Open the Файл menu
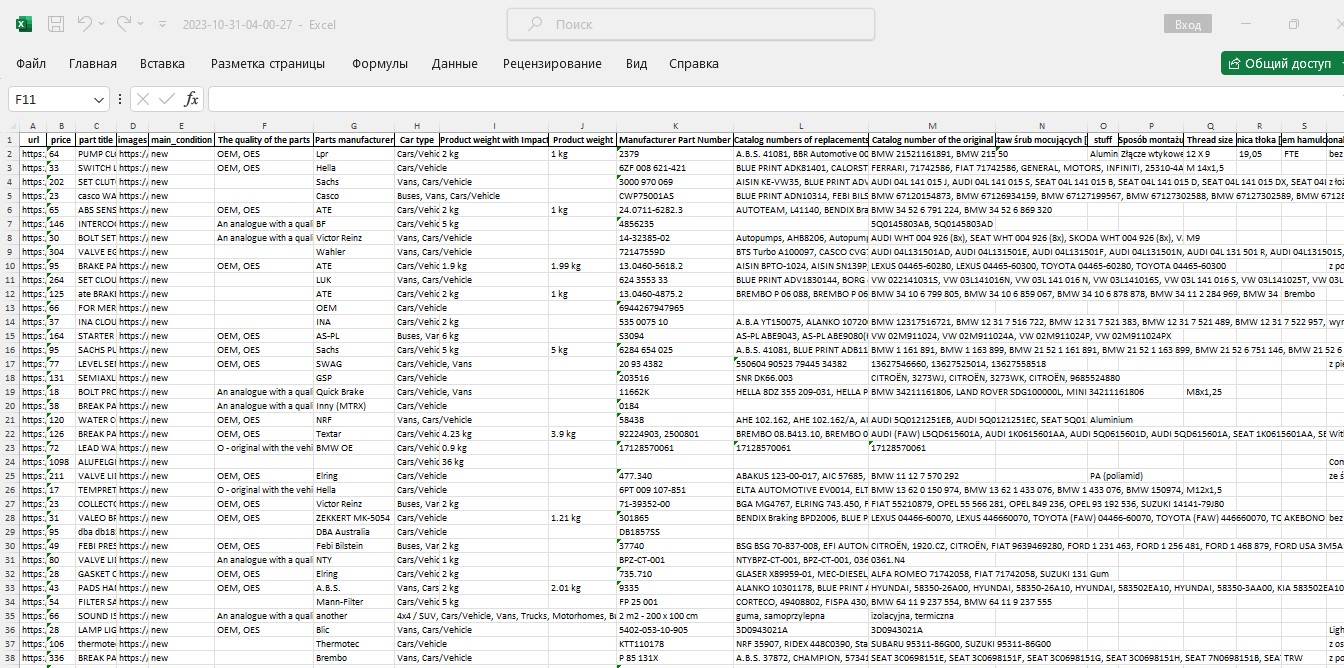 31,63
